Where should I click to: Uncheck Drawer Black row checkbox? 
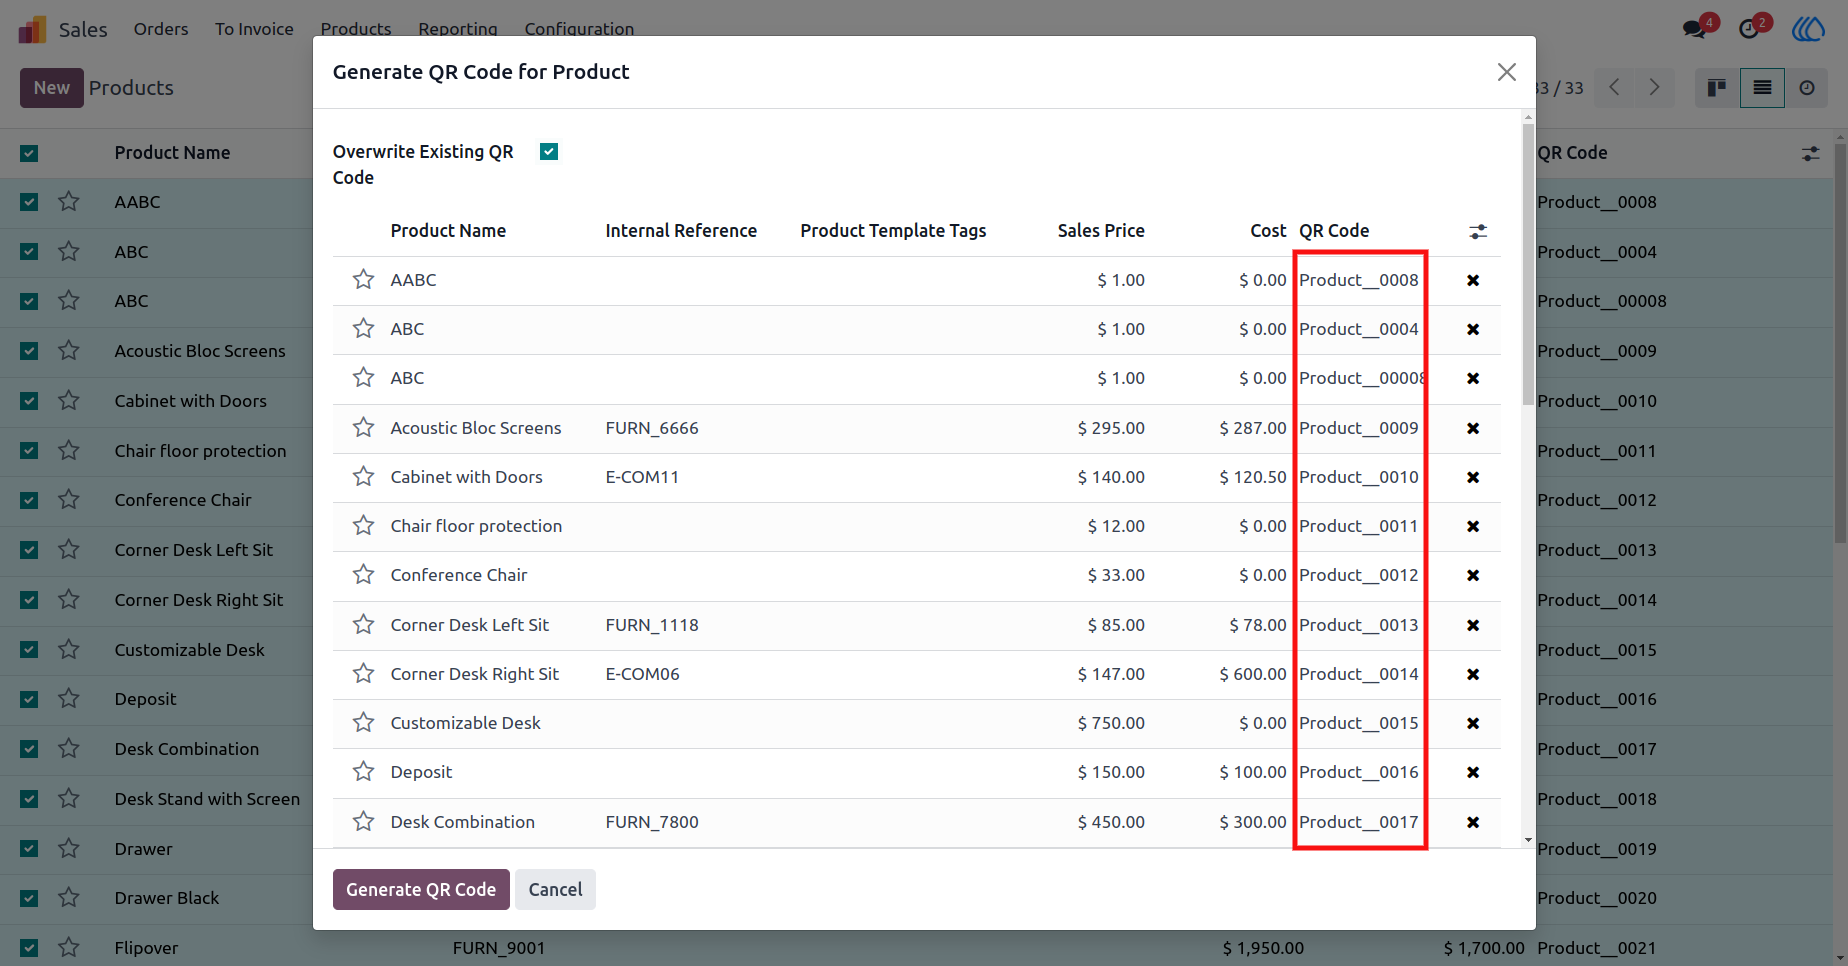pos(29,898)
